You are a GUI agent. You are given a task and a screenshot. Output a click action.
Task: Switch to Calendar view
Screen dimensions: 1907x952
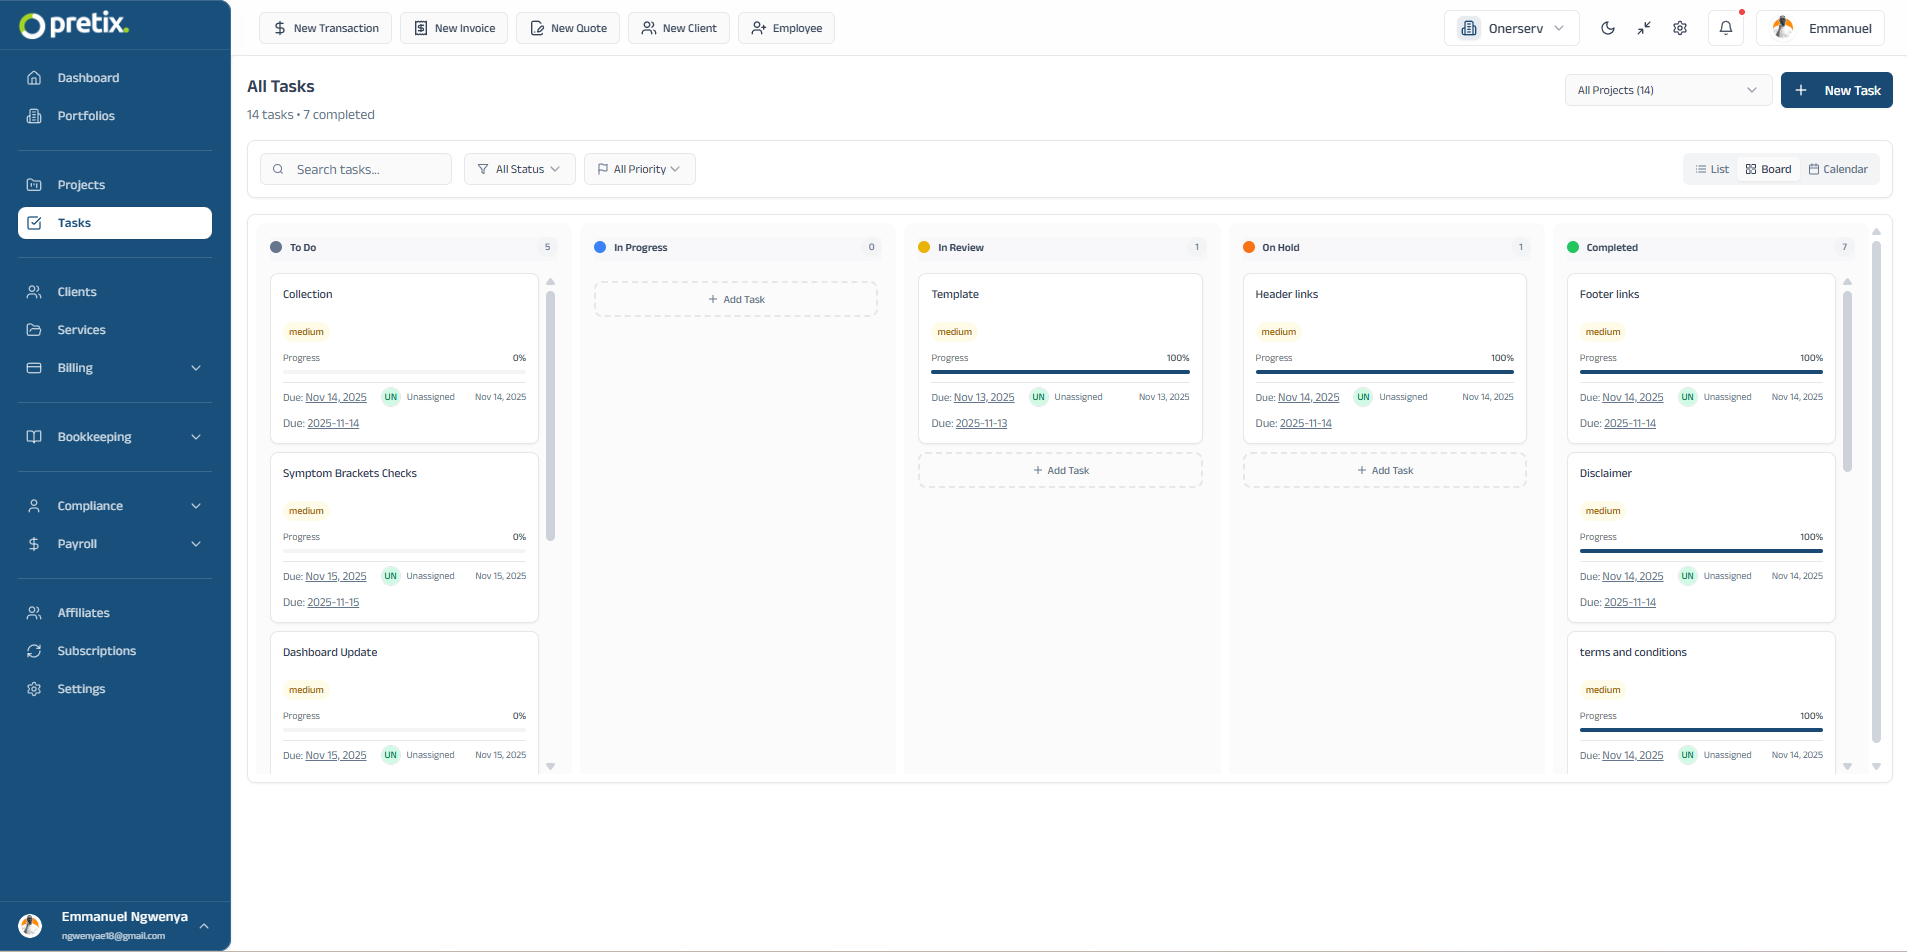click(1840, 168)
